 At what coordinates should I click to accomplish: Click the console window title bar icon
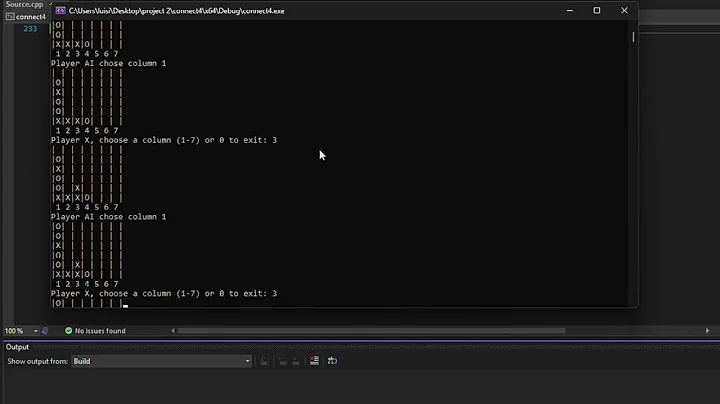(x=61, y=11)
